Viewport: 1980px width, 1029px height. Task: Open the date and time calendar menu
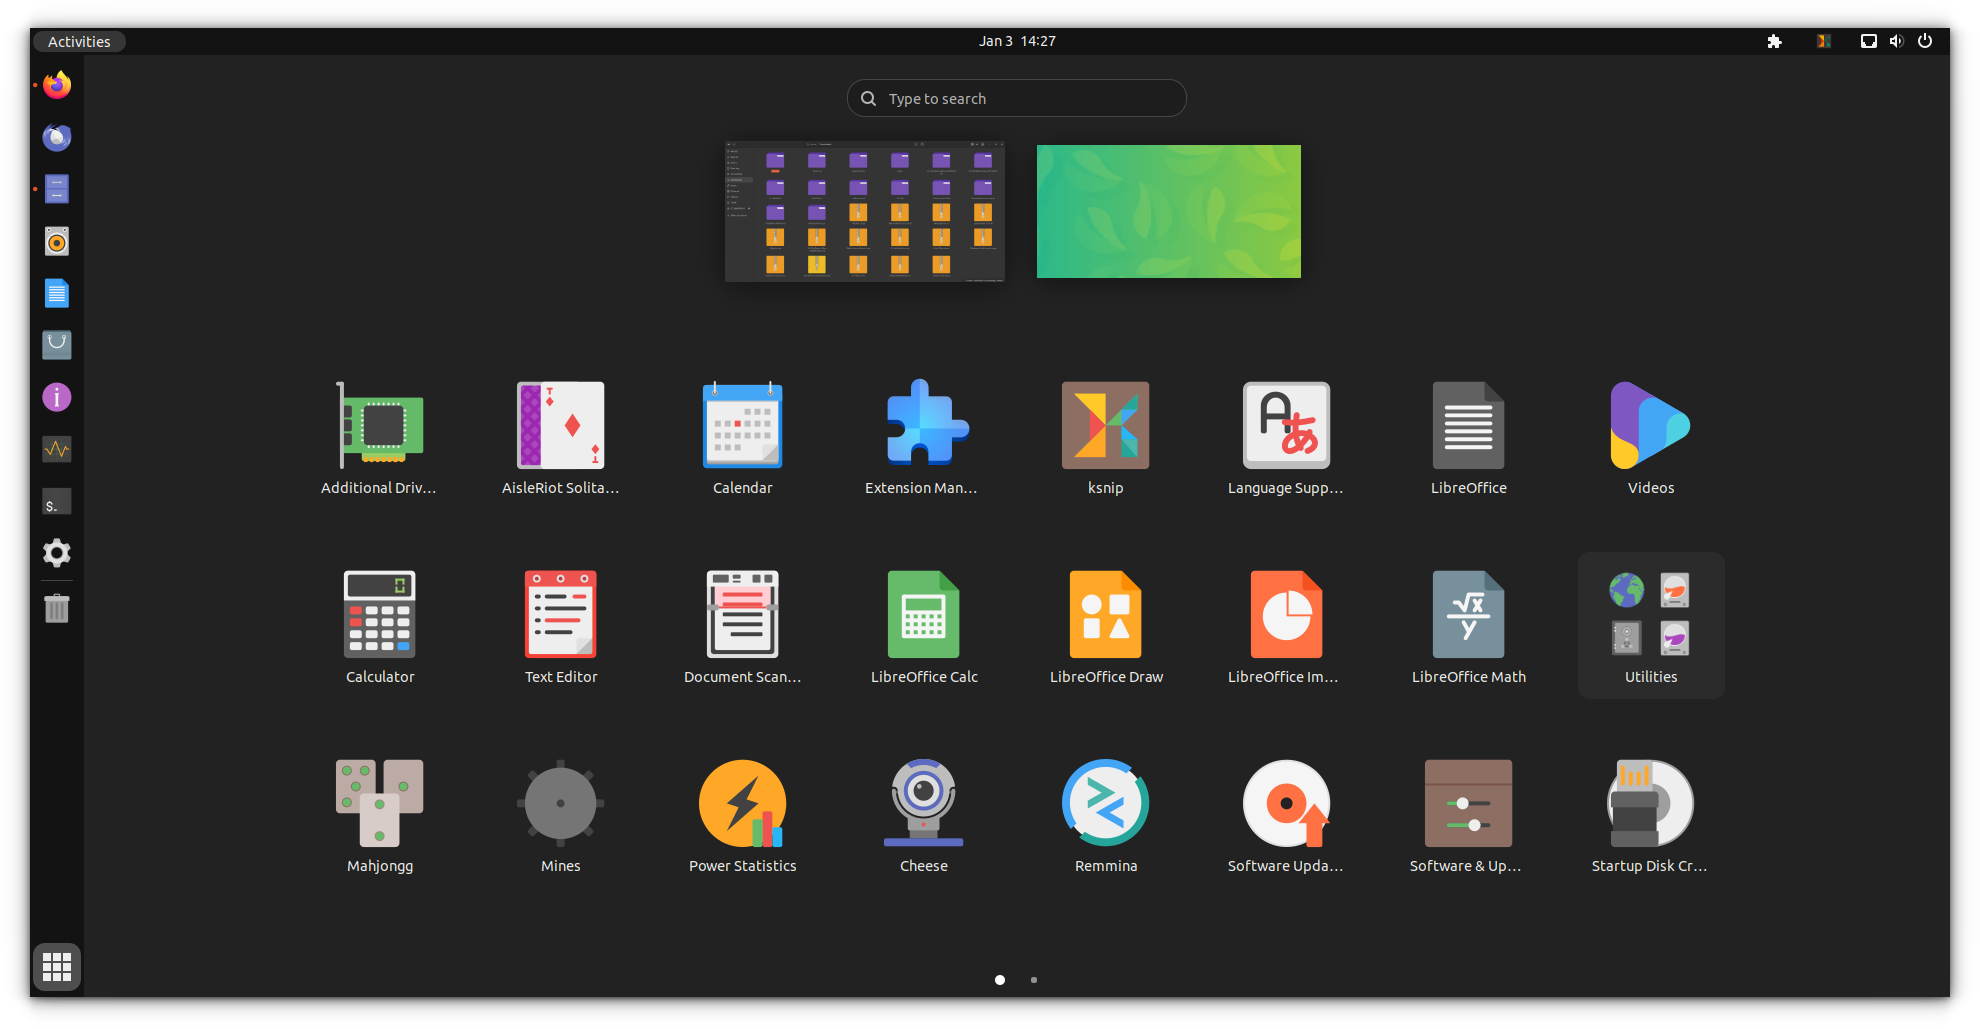point(1016,41)
